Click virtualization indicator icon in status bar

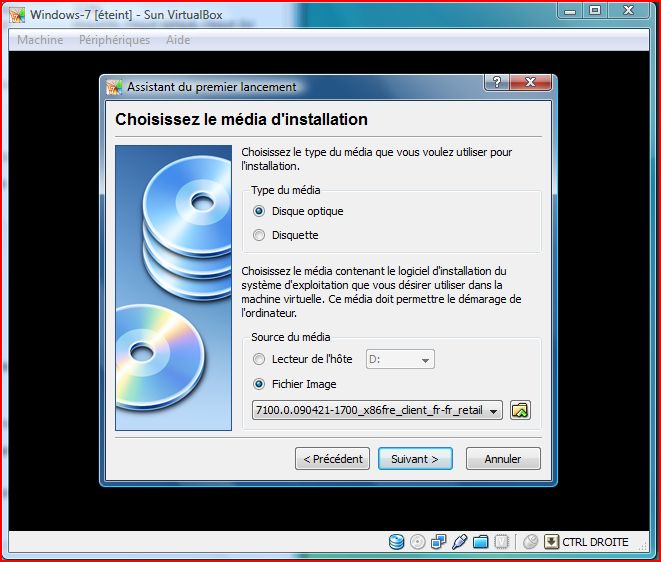tap(501, 542)
